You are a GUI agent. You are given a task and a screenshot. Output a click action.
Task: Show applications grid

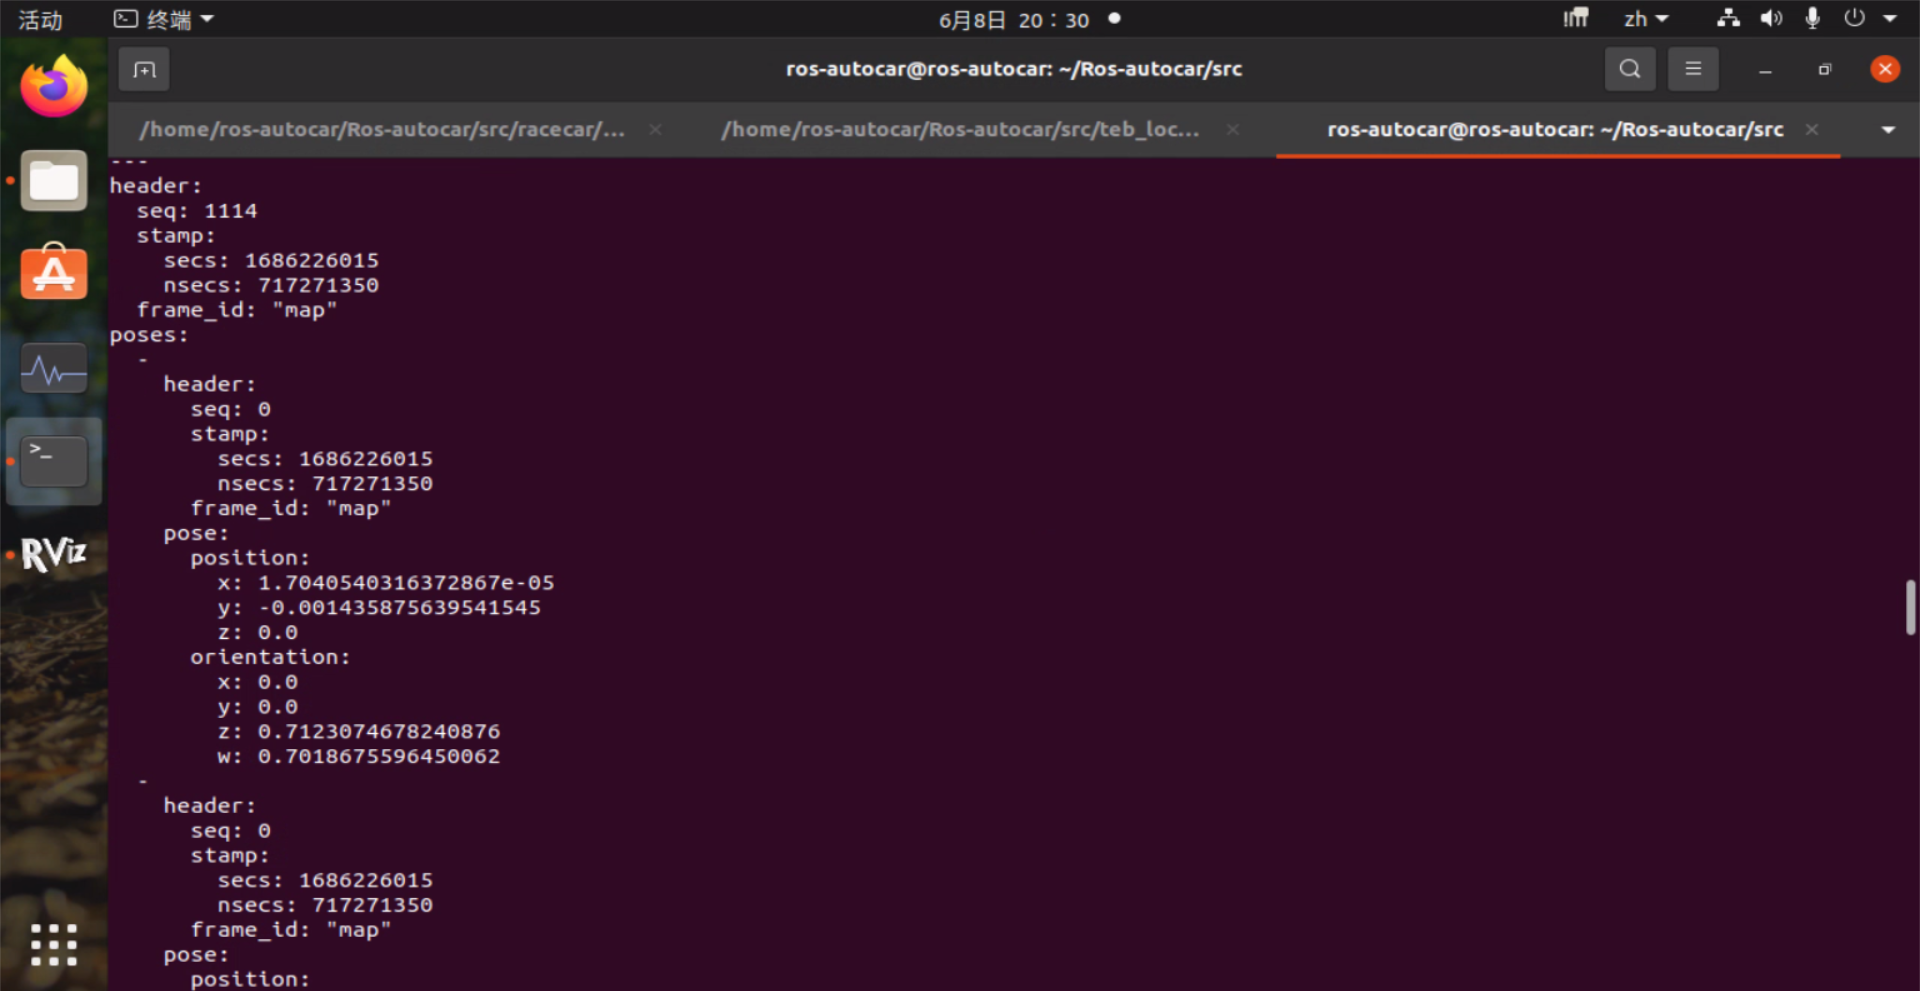click(x=54, y=944)
